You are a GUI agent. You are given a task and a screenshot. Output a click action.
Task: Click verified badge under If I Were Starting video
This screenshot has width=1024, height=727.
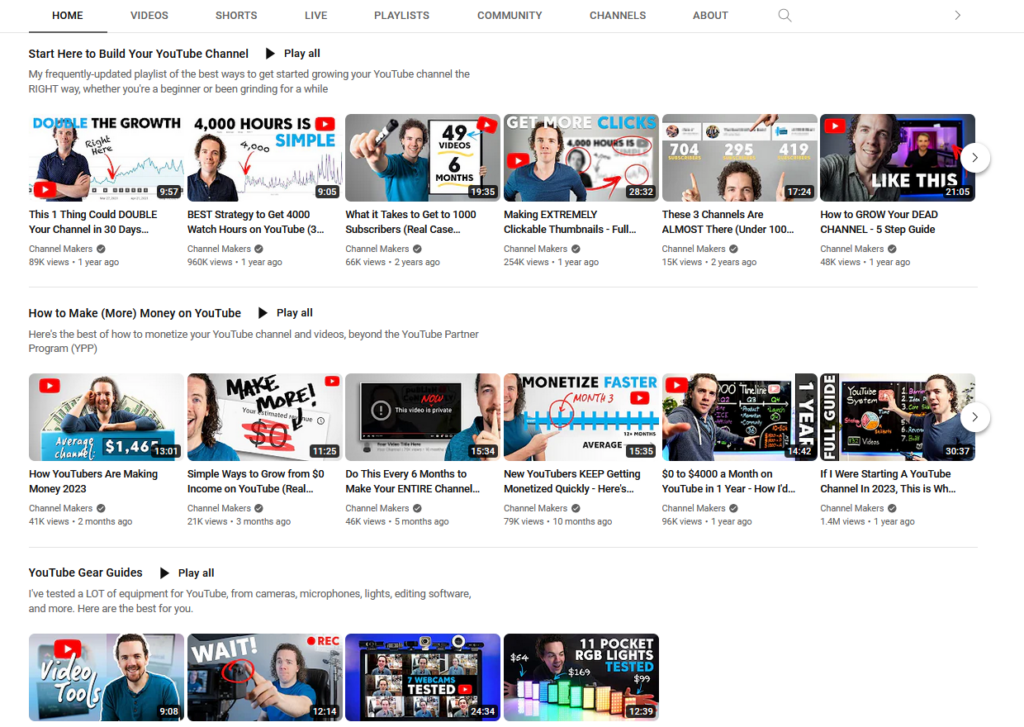[x=890, y=508]
